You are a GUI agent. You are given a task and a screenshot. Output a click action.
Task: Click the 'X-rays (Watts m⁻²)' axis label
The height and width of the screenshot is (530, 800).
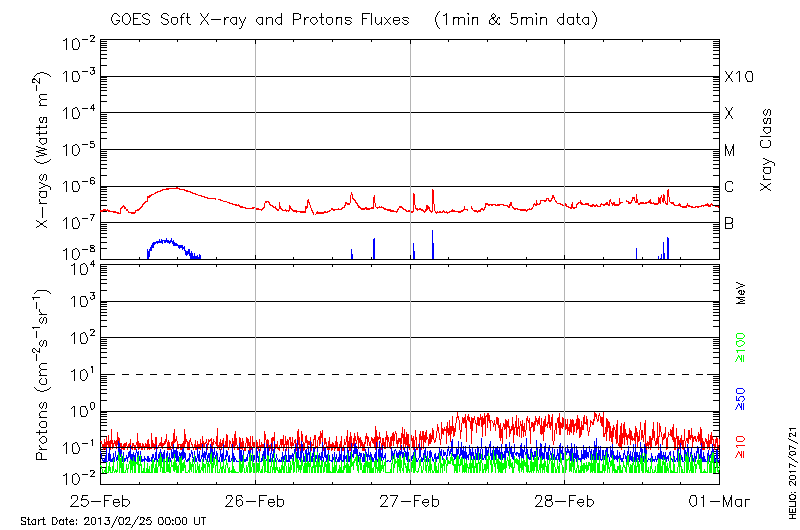pos(45,150)
